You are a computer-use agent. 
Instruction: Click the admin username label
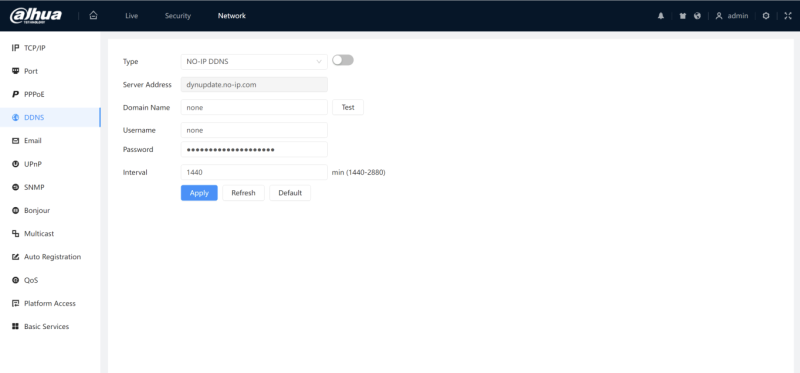point(738,16)
